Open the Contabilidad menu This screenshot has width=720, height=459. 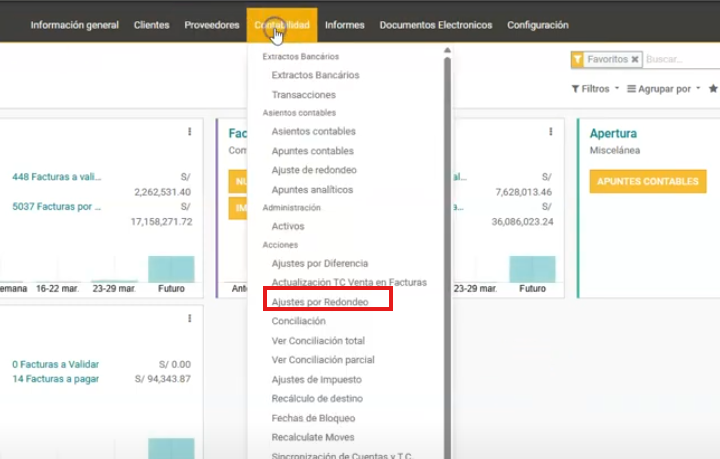tap(281, 25)
